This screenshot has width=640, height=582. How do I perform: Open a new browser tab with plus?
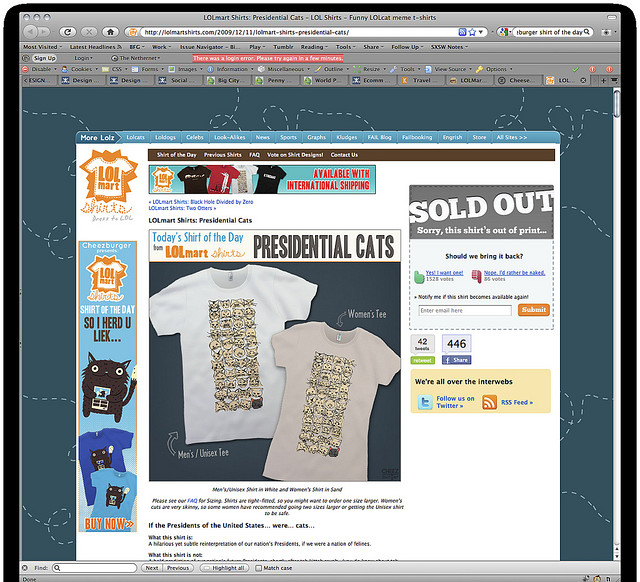tap(603, 80)
